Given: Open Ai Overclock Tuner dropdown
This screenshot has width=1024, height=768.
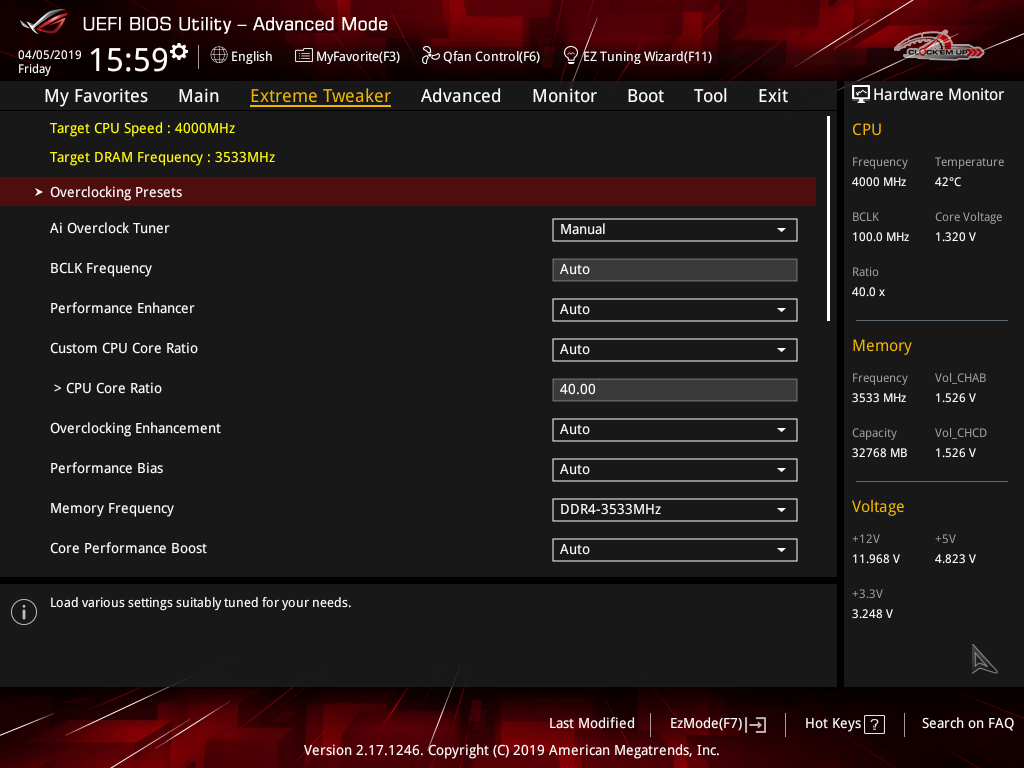Looking at the screenshot, I should [674, 229].
